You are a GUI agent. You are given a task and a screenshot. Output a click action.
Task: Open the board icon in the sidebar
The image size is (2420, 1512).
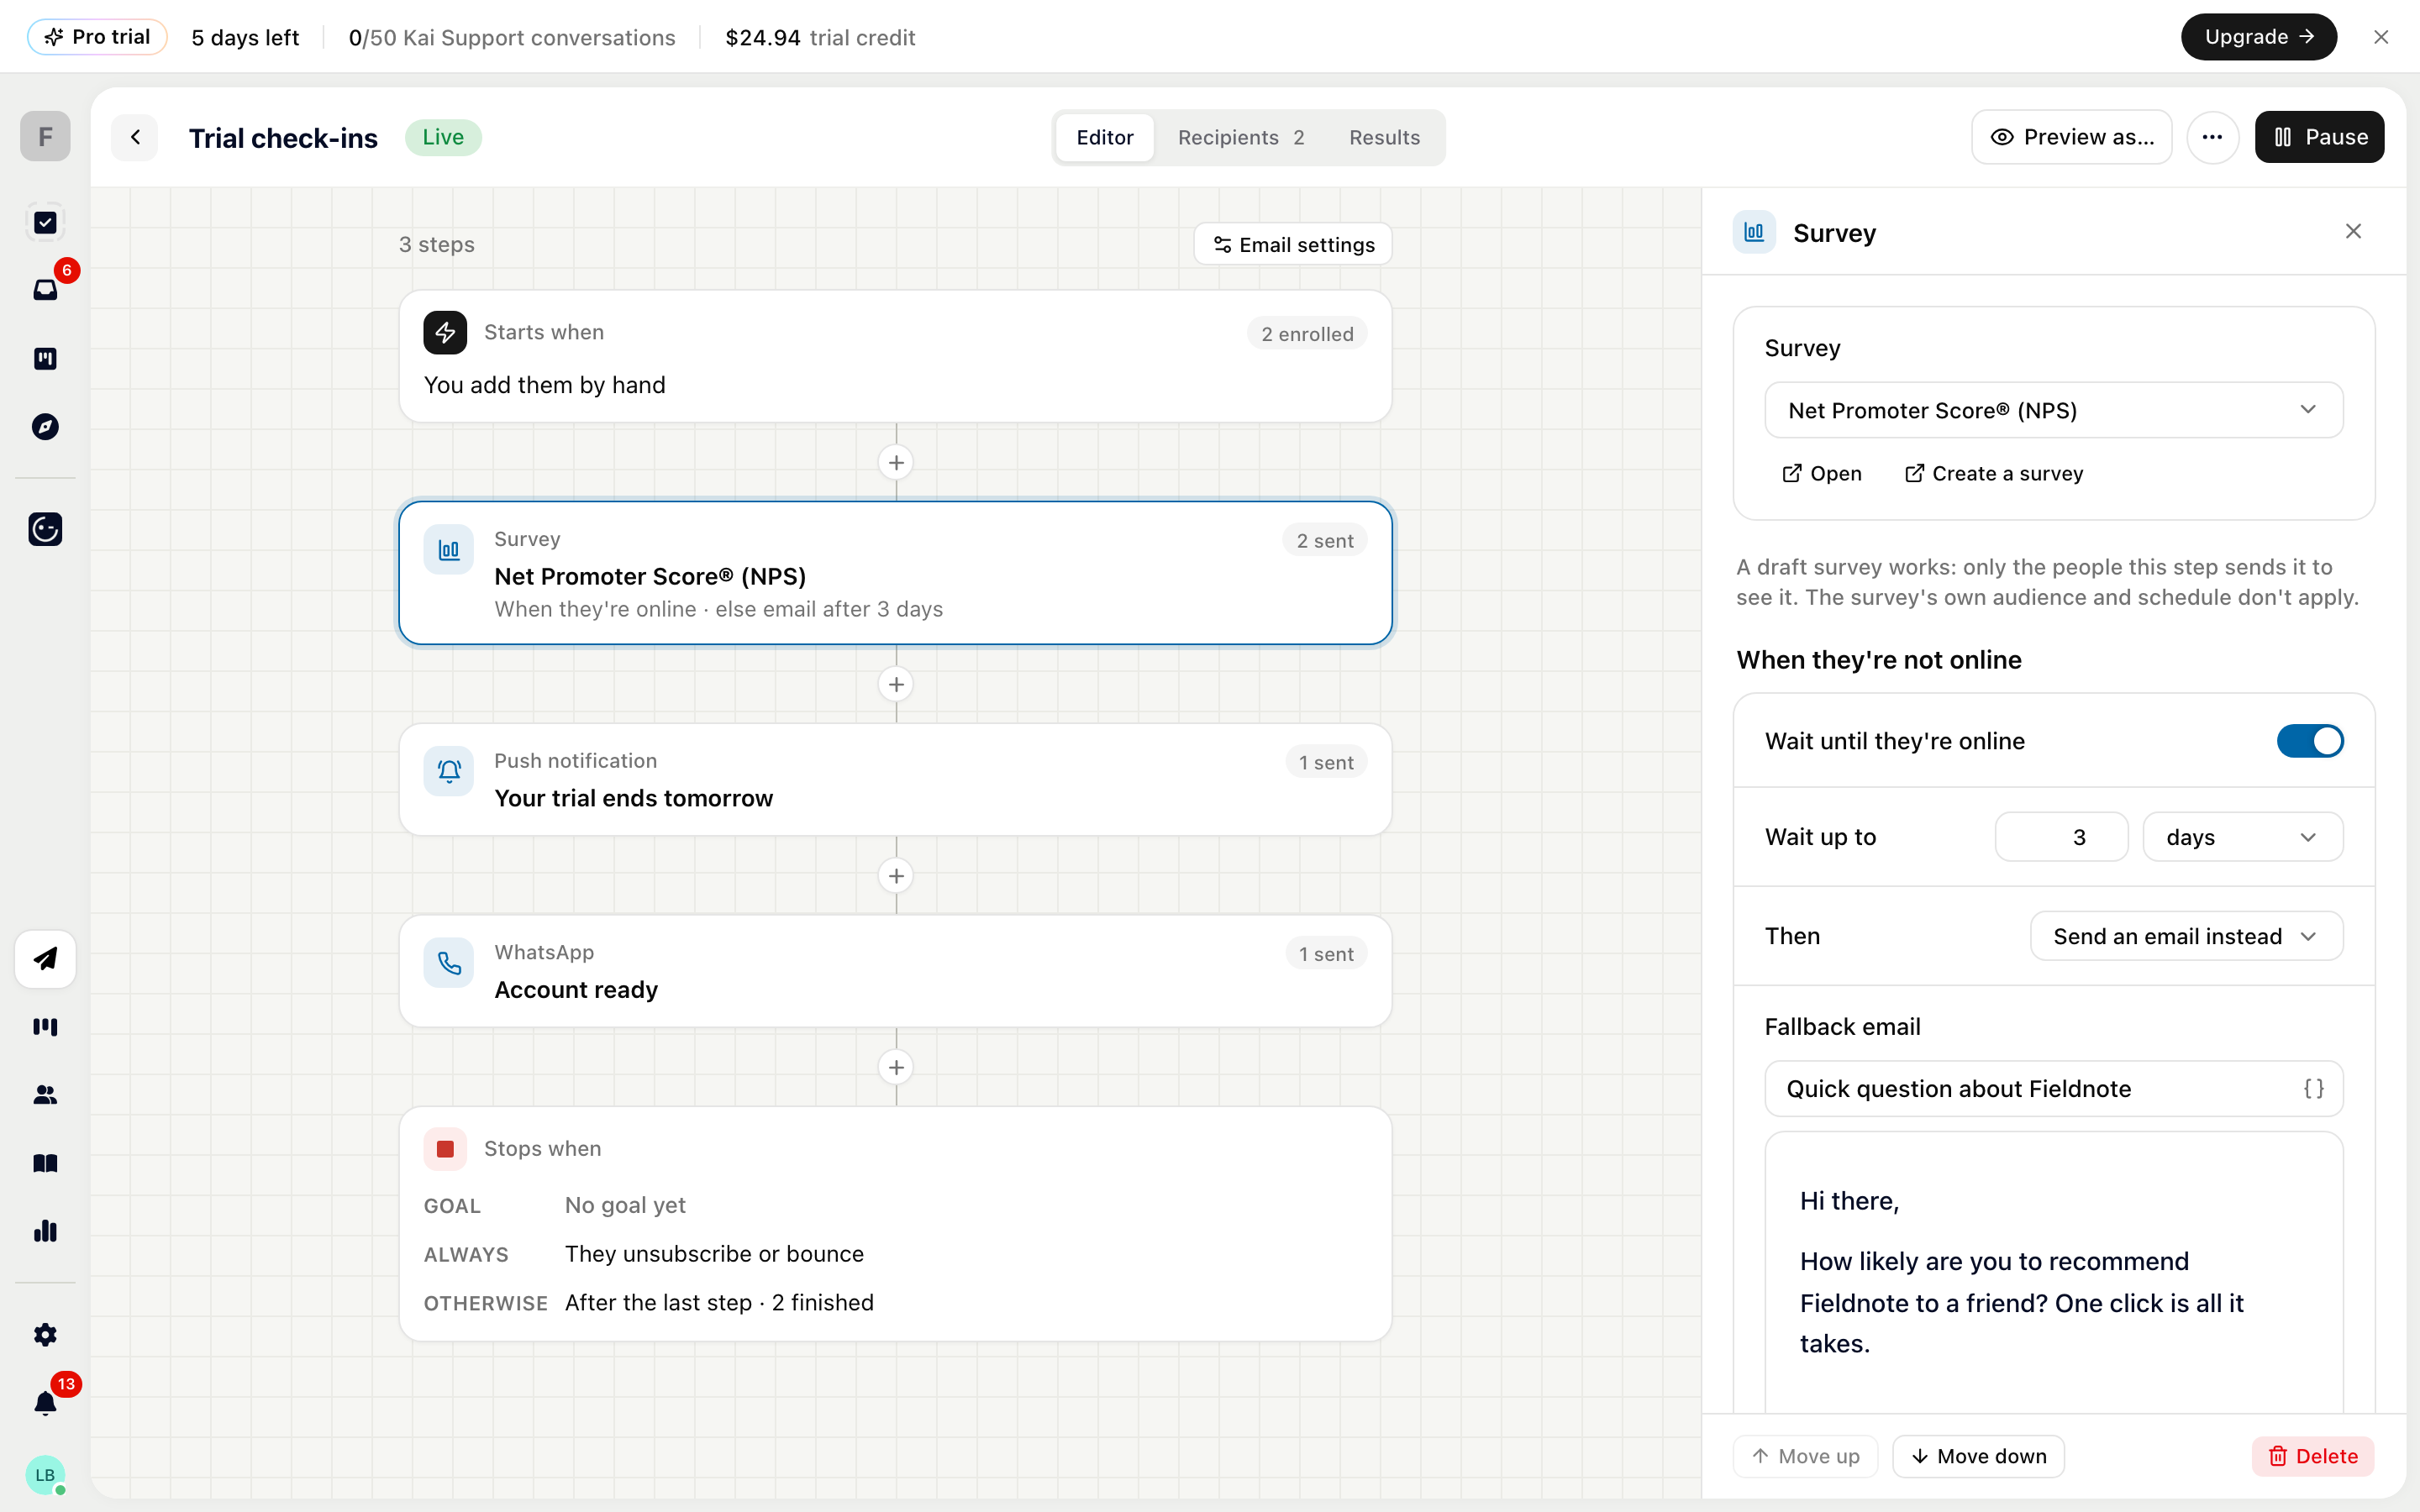coord(45,358)
